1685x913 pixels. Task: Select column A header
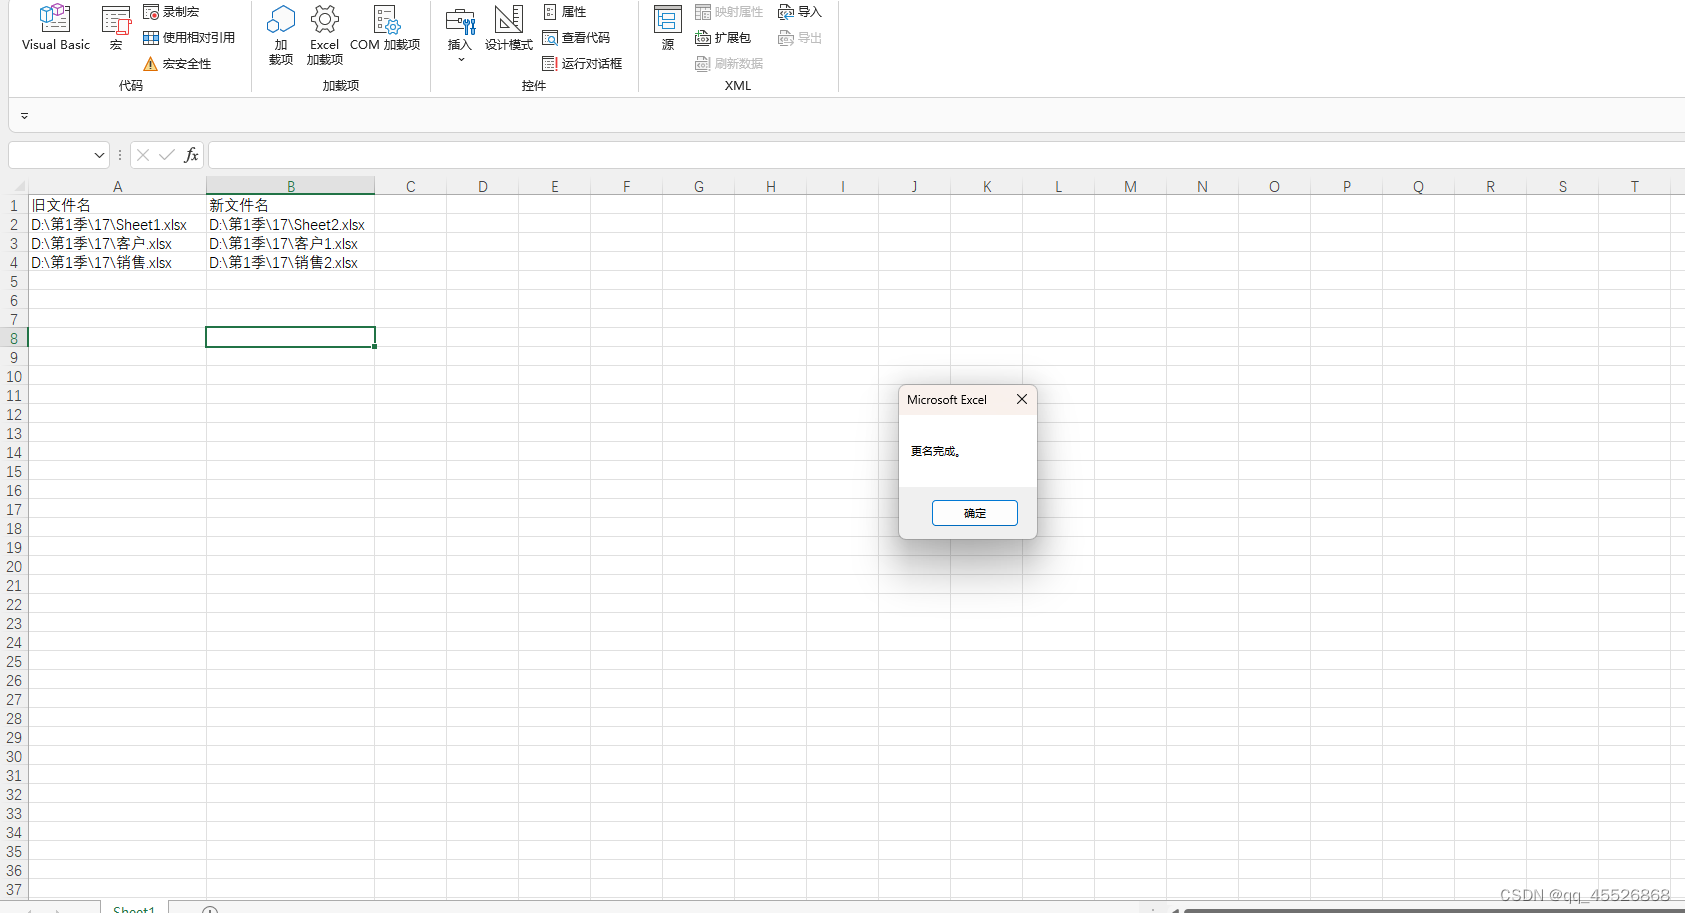(117, 187)
